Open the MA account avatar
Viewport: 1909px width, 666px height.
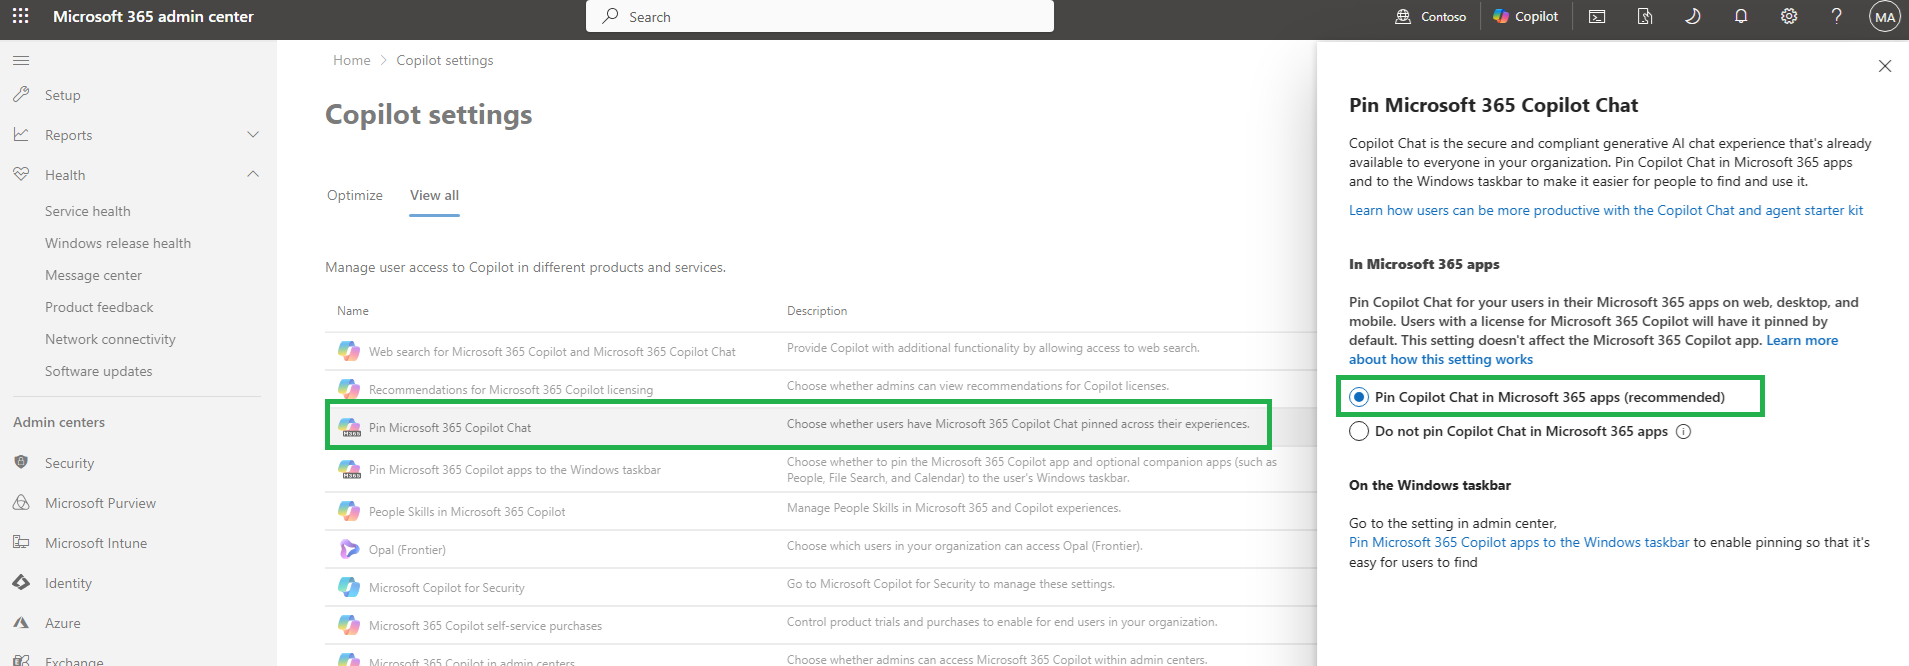click(1885, 17)
